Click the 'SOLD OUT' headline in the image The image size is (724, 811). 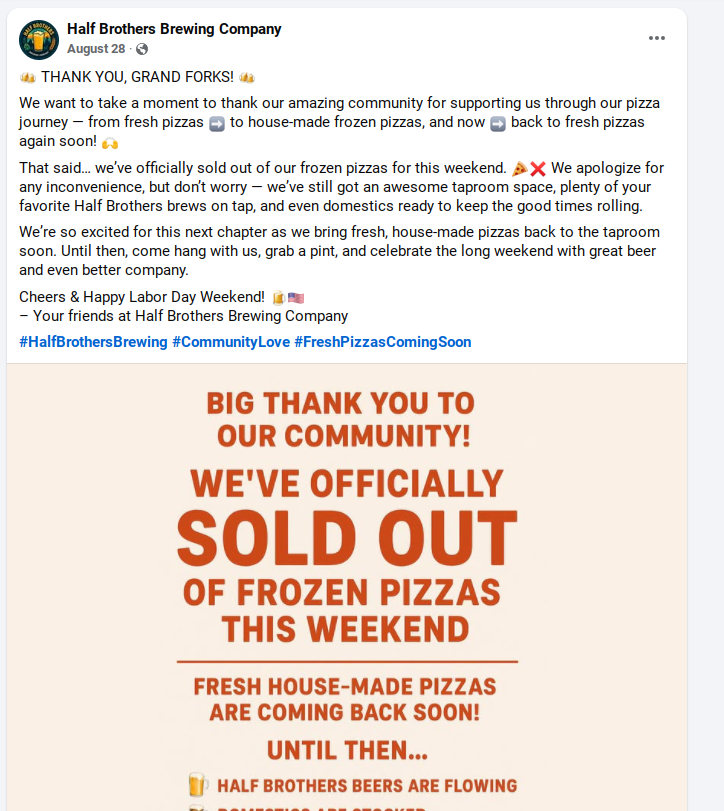[347, 538]
